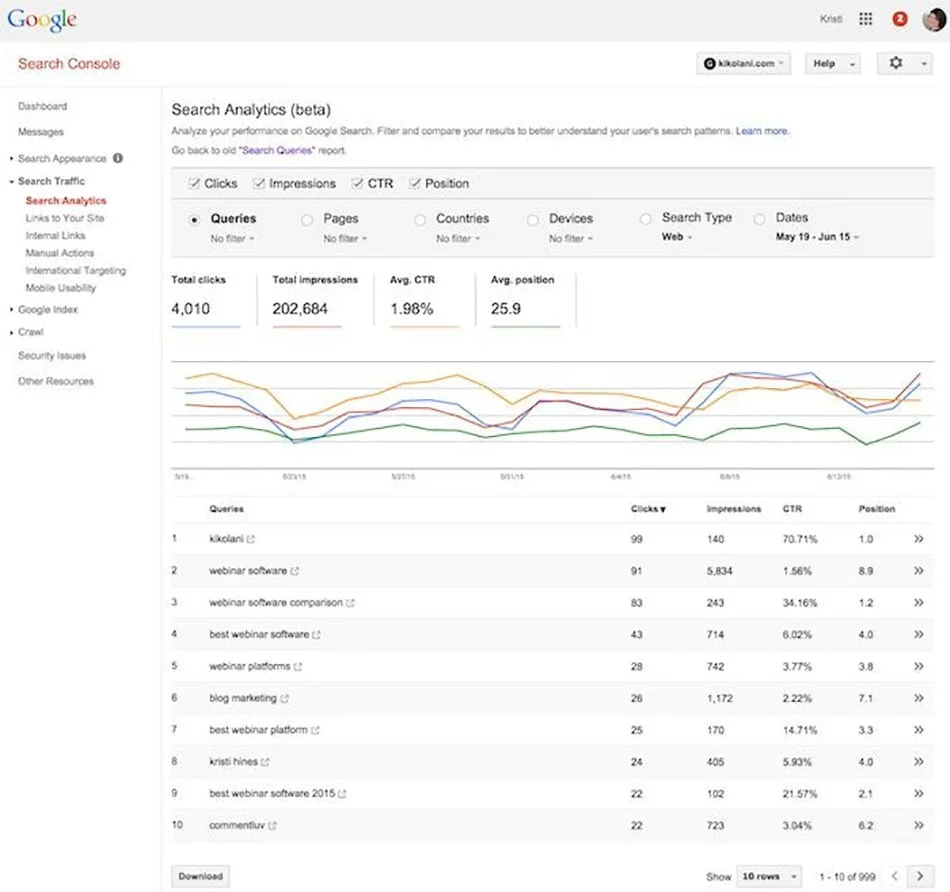The image size is (950, 892).
Task: Uncheck the Position checkbox
Action: pos(415,183)
